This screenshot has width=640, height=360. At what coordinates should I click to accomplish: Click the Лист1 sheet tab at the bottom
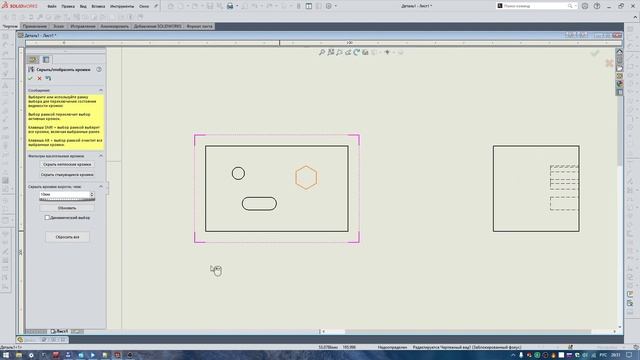click(59, 331)
